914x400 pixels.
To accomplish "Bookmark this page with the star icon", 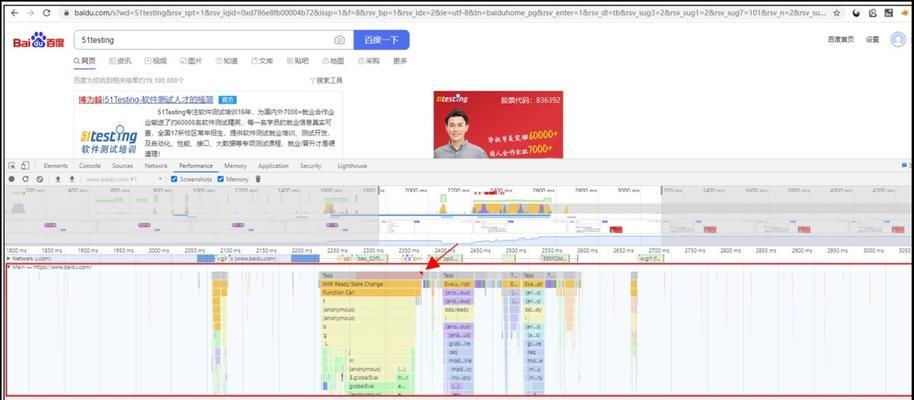I will coord(837,12).
